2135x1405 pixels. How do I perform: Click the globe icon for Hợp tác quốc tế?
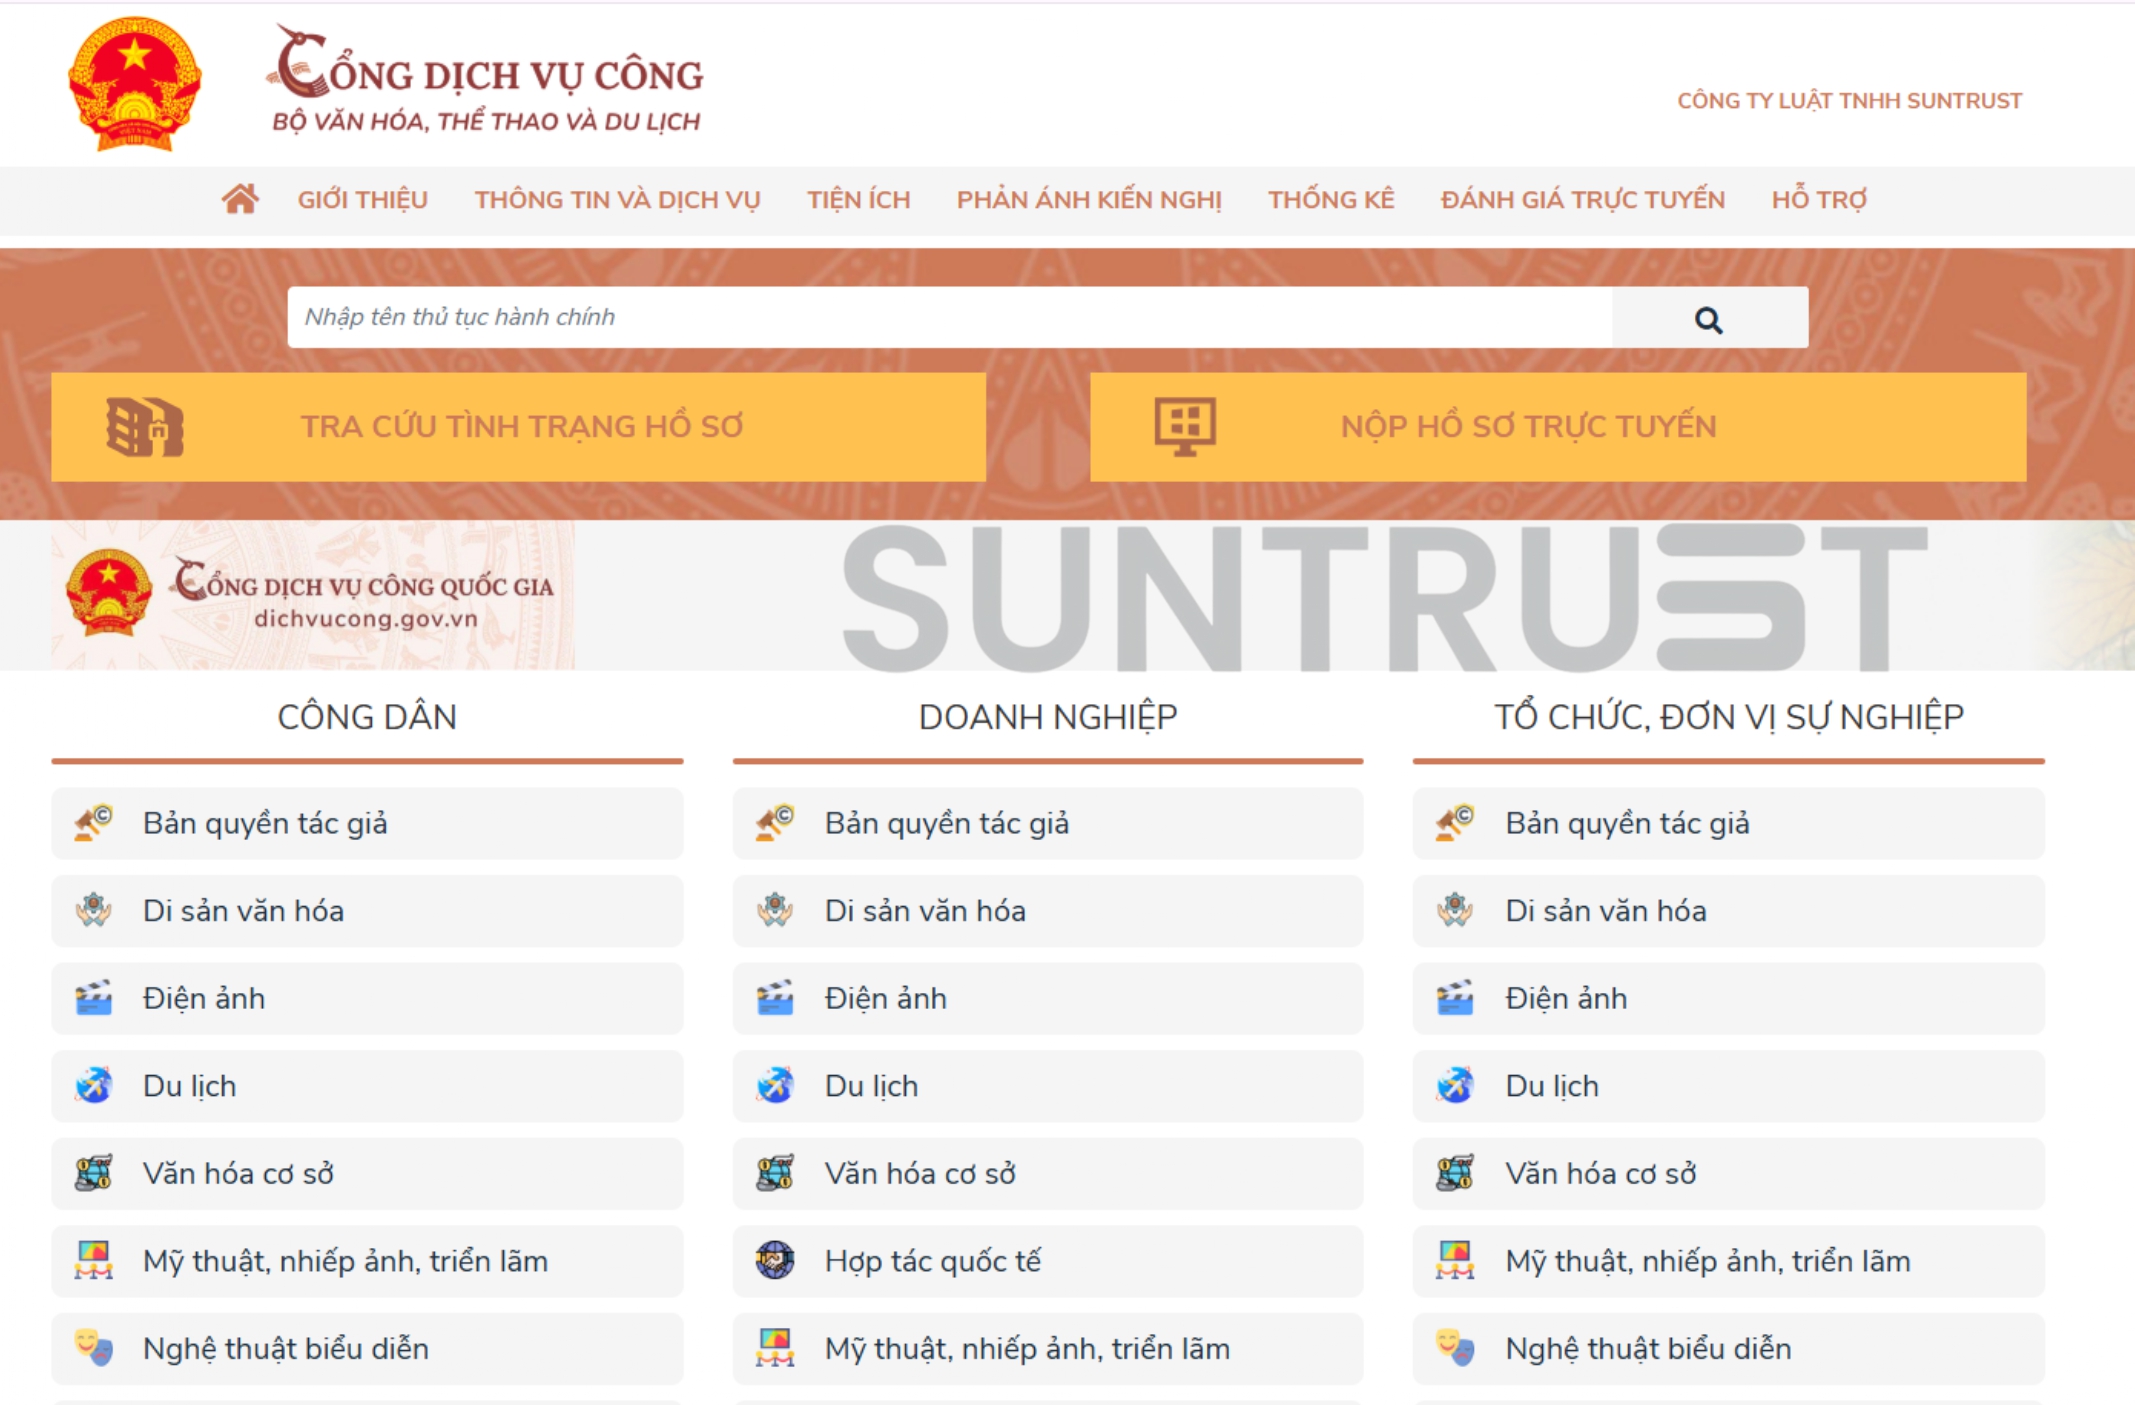point(775,1261)
